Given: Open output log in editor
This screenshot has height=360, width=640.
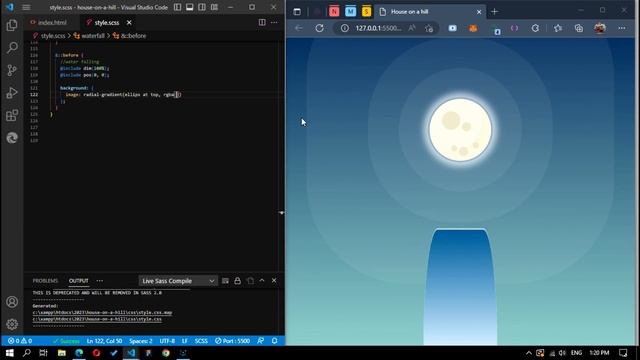Looking at the screenshot, I should pos(250,281).
